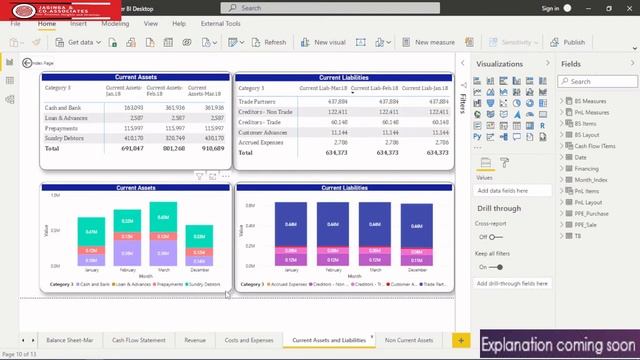Click the Refresh button
Screen dimensions: 640x360
269,42
